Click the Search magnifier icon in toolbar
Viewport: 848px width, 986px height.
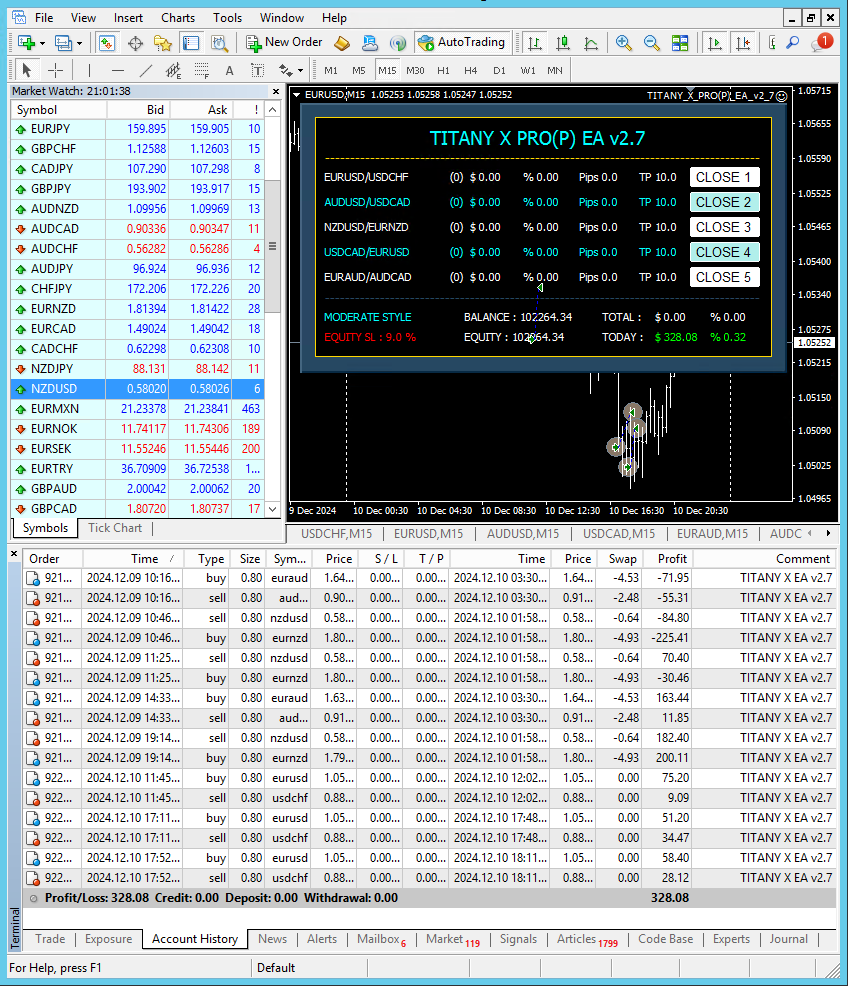point(792,43)
